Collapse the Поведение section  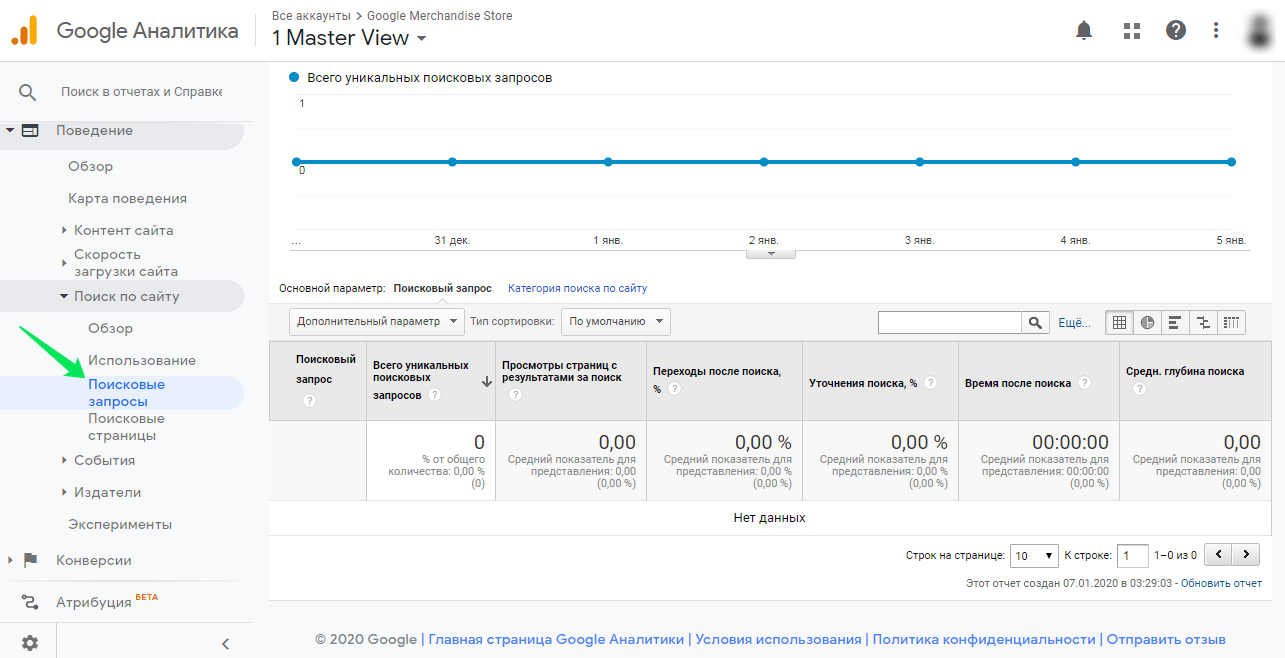click(x=10, y=130)
